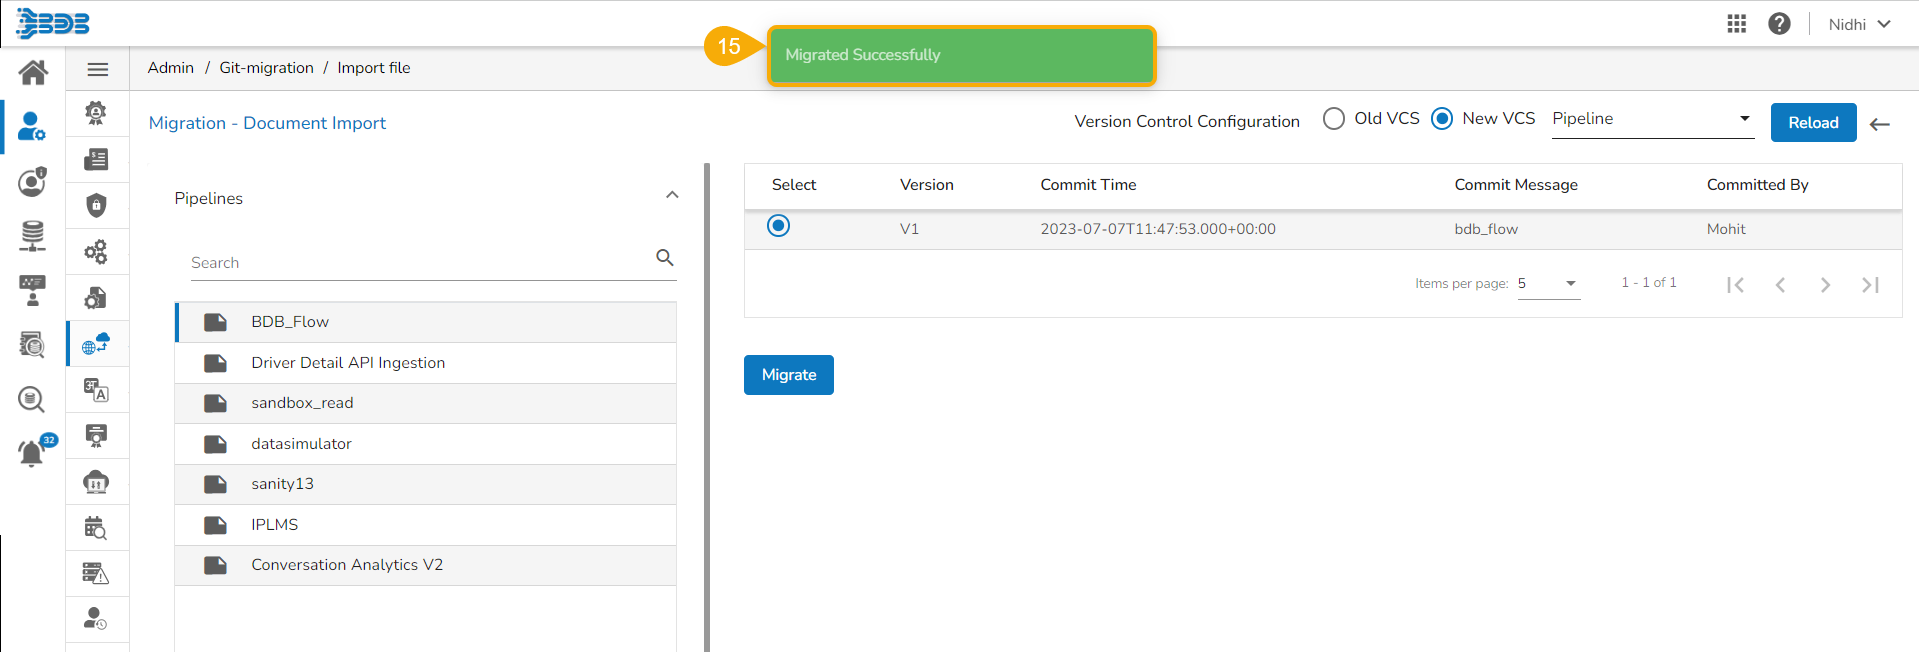Click the Admin breadcrumb
The height and width of the screenshot is (652, 1919).
point(171,68)
